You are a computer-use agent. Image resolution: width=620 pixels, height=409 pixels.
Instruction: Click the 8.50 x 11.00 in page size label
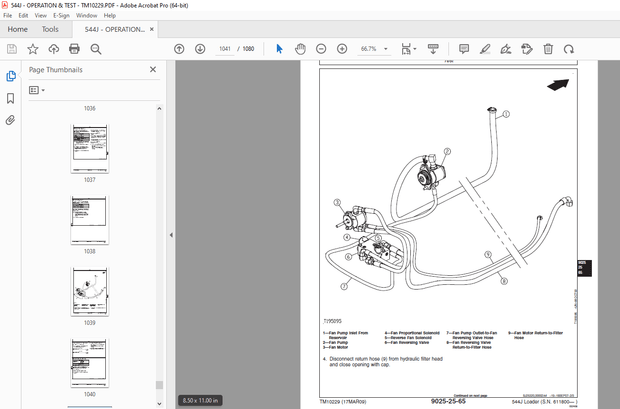[x=200, y=400]
